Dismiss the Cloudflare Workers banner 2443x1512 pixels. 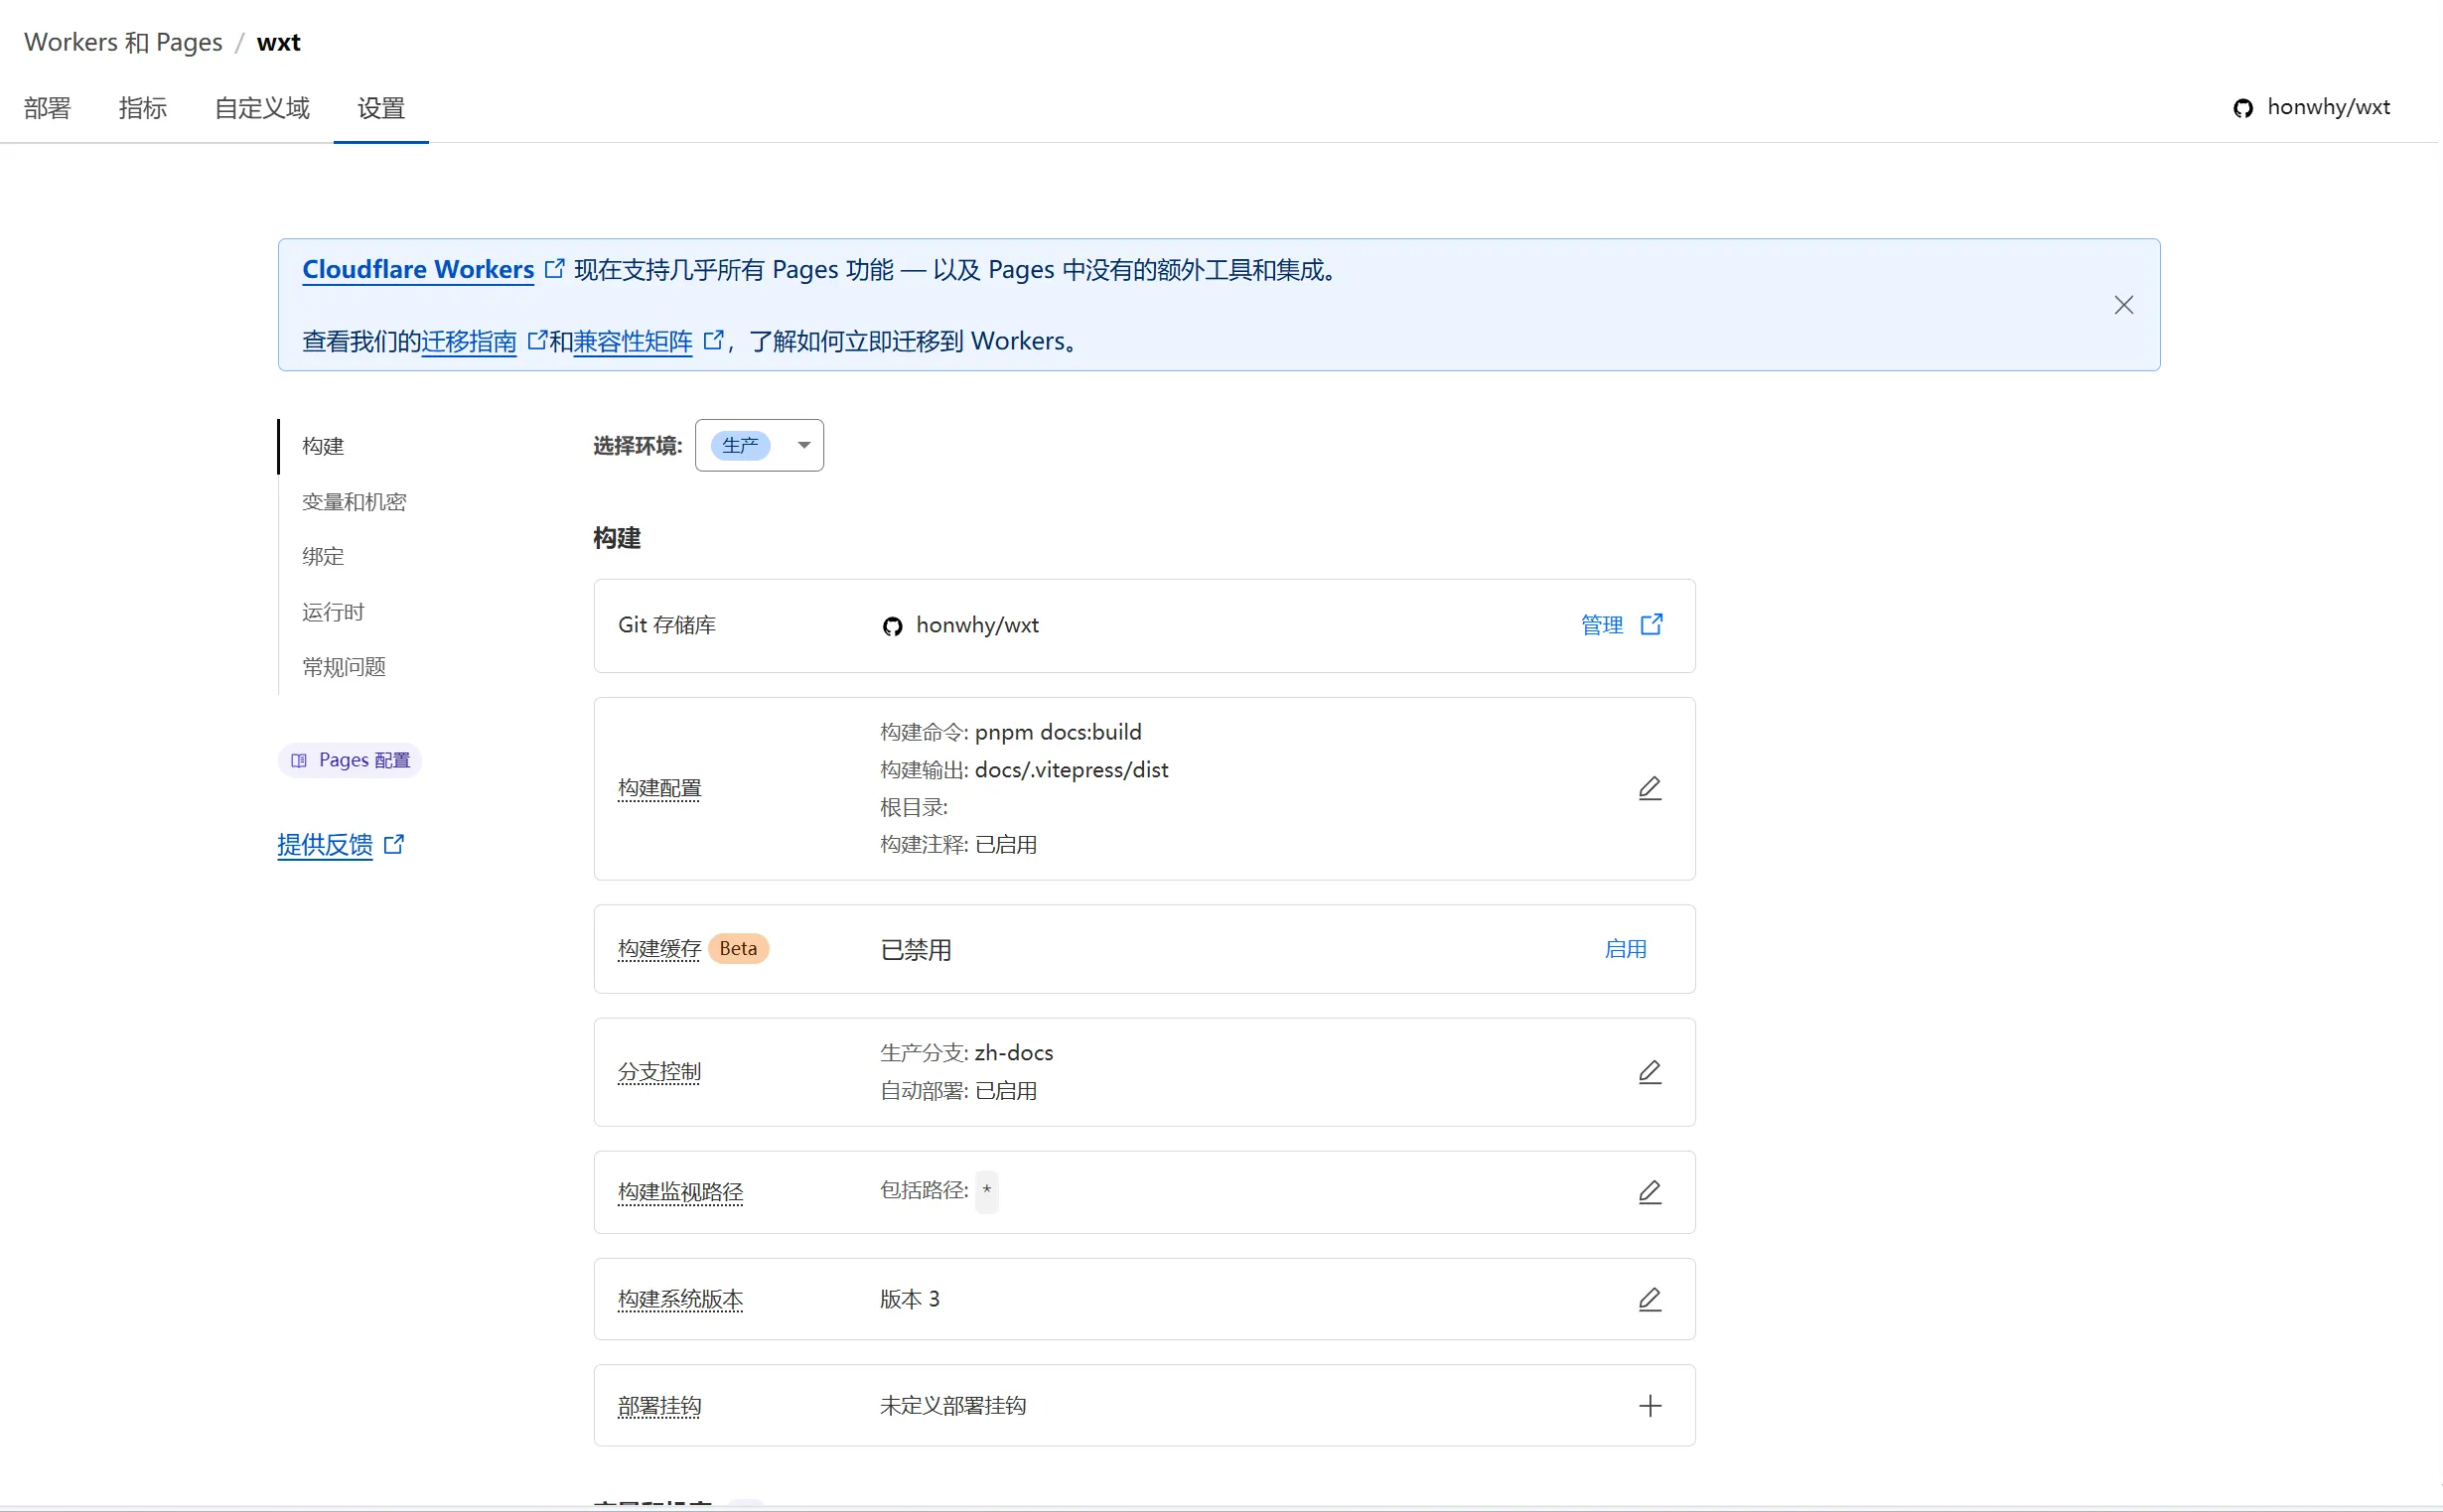coord(2123,305)
